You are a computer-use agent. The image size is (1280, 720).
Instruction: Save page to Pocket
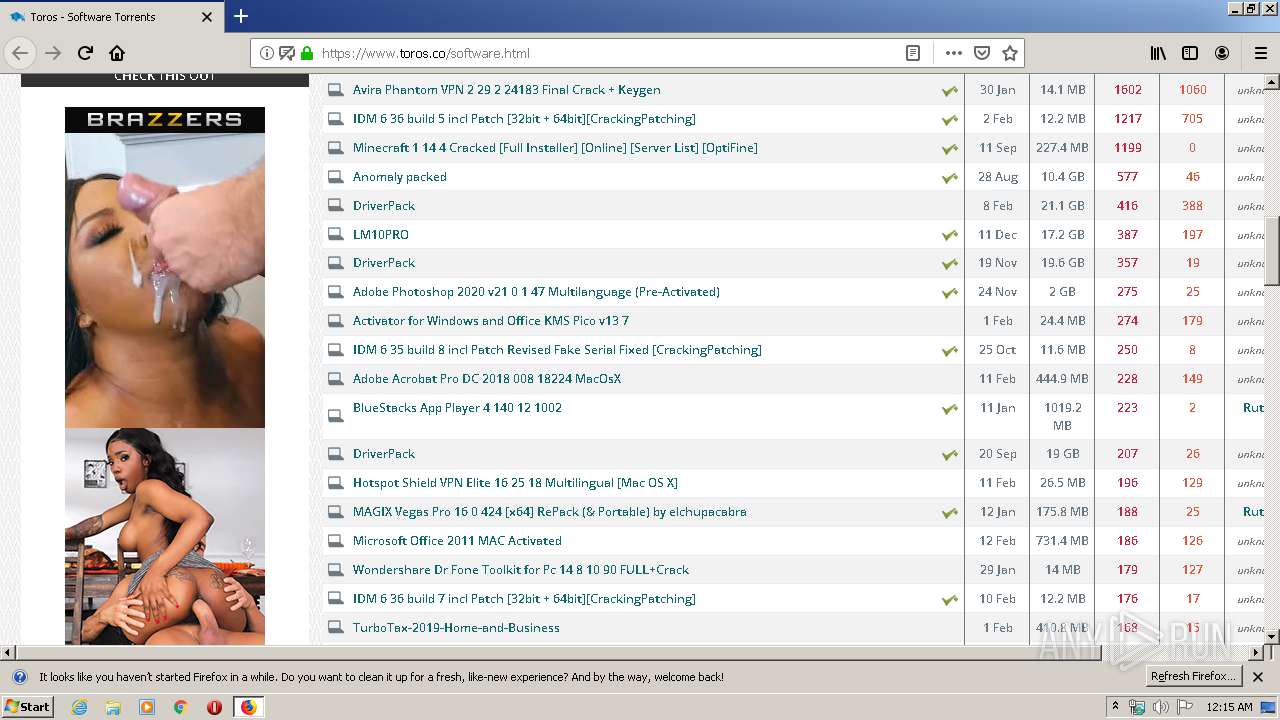click(x=982, y=53)
